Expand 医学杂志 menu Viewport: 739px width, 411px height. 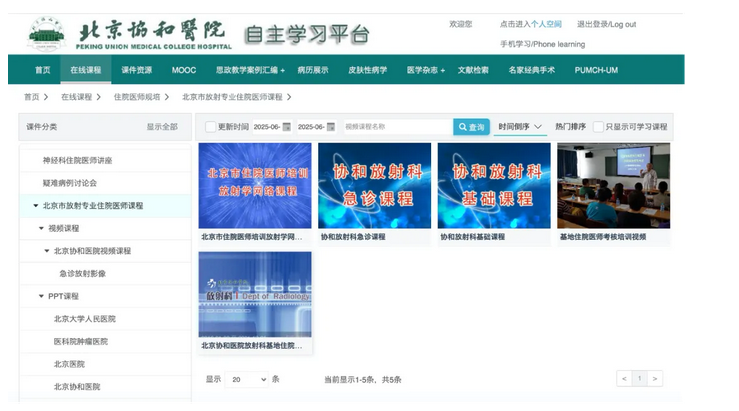coord(426,70)
